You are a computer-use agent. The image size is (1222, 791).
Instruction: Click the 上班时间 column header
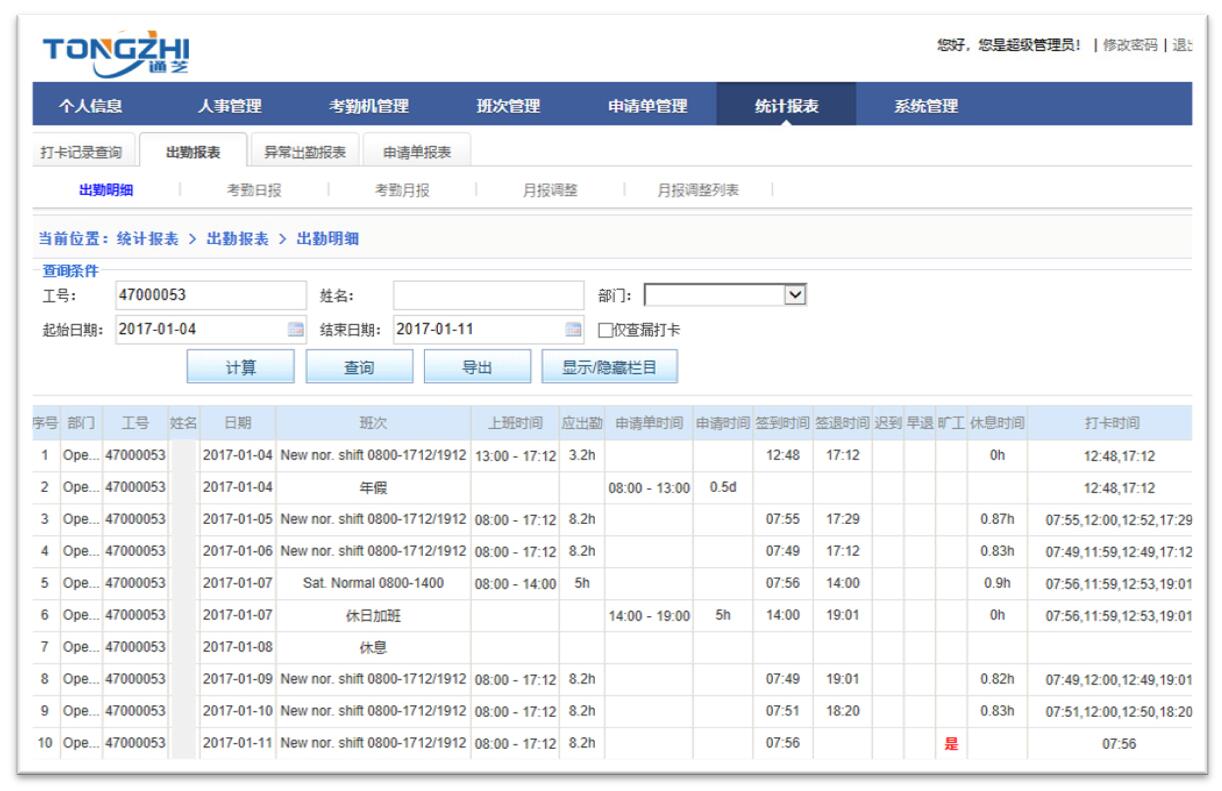[x=515, y=423]
